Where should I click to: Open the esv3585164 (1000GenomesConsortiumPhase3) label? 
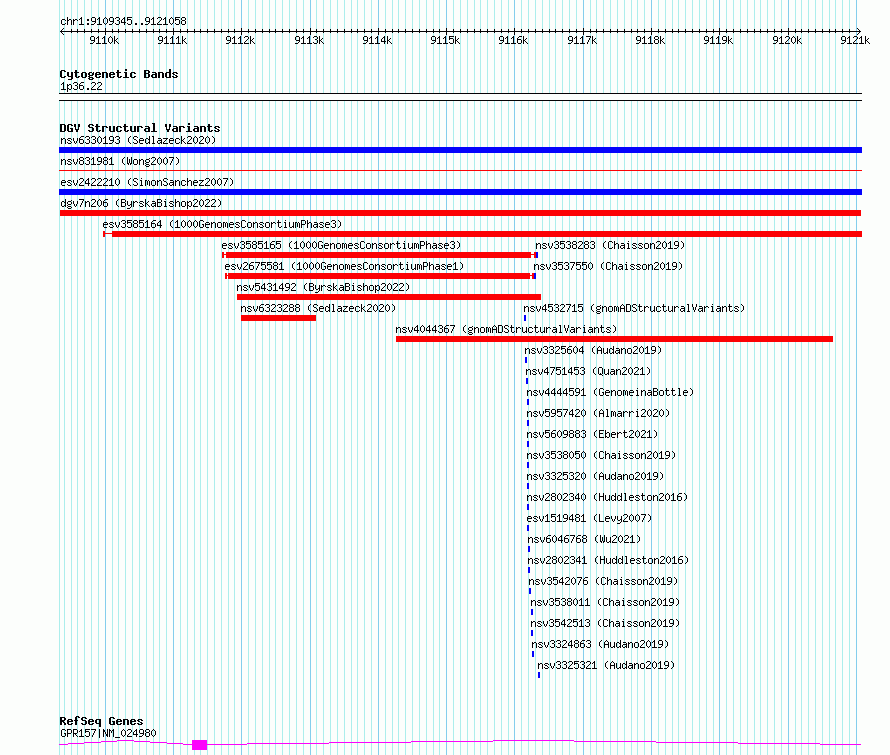pos(222,224)
